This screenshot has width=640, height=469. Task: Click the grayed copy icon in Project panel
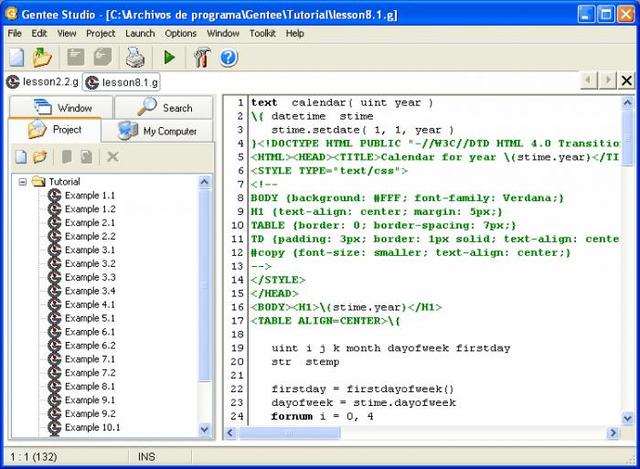click(86, 157)
